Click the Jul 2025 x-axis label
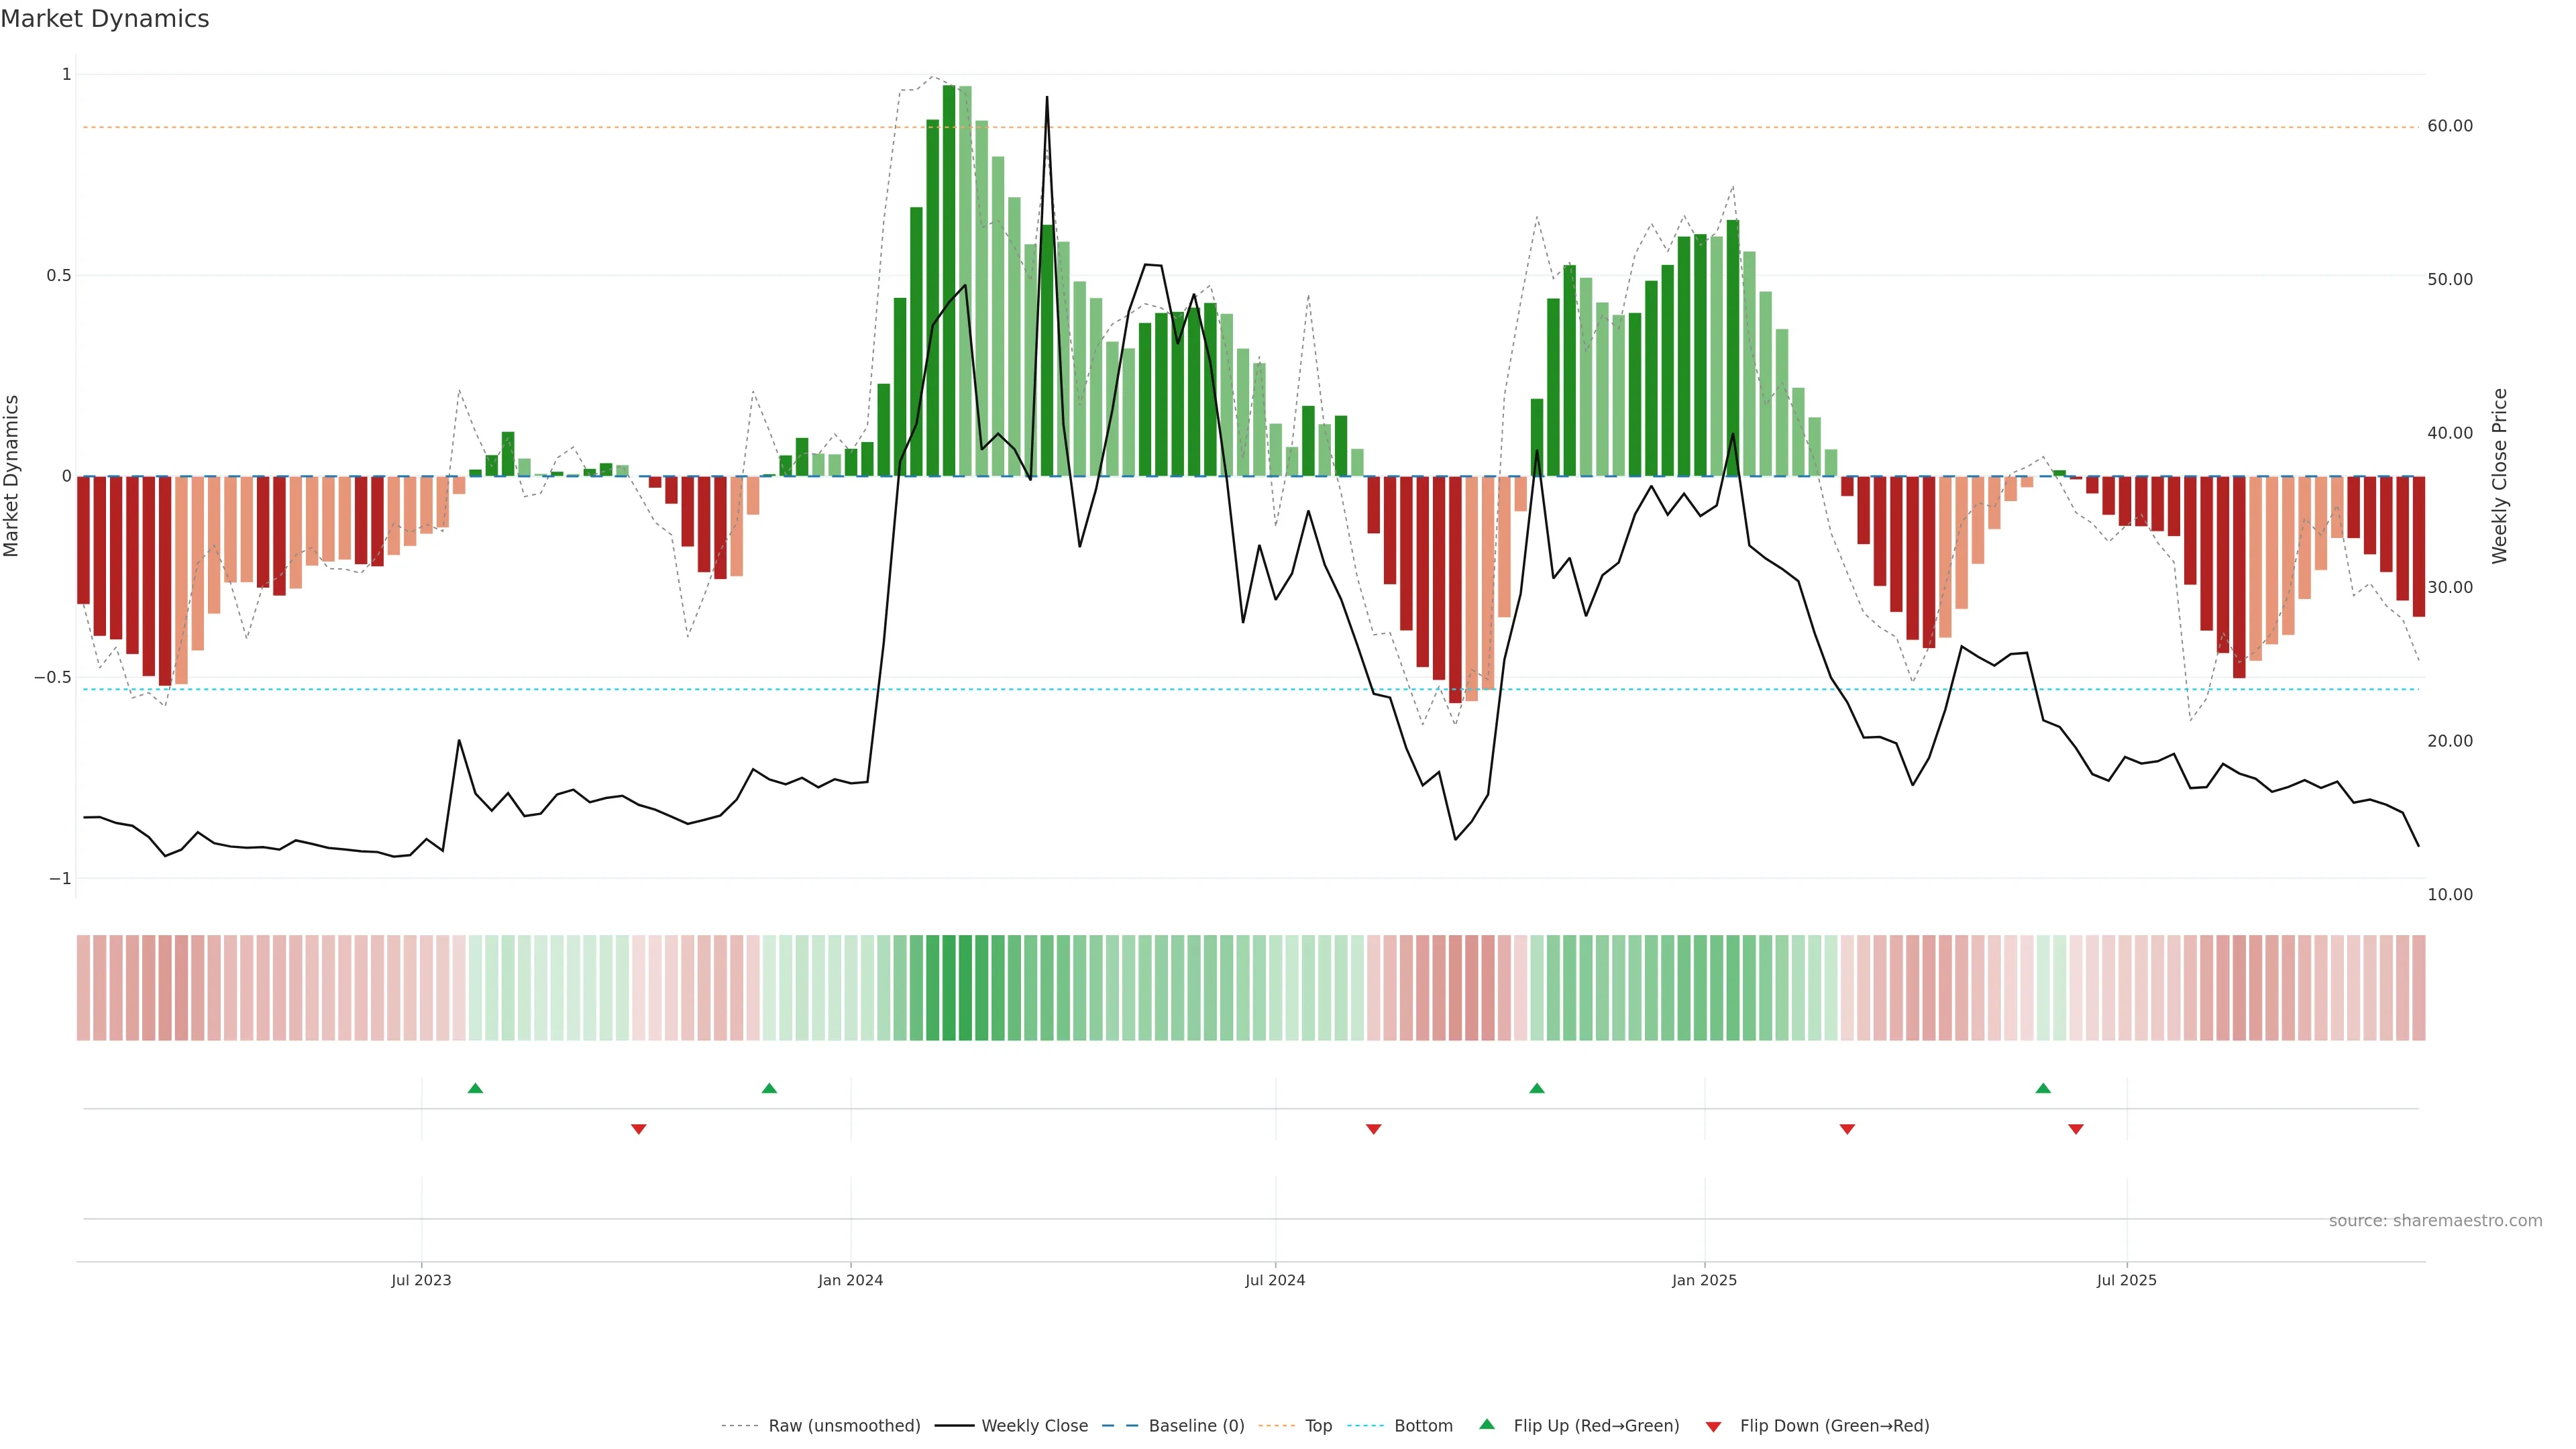 pyautogui.click(x=2126, y=1280)
